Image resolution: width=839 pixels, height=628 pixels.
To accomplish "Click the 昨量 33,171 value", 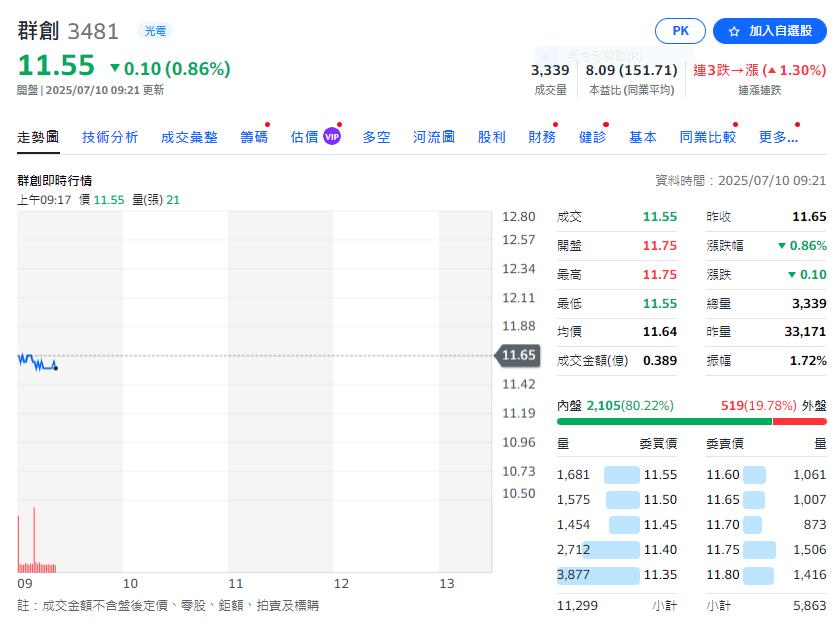I will click(x=805, y=332).
